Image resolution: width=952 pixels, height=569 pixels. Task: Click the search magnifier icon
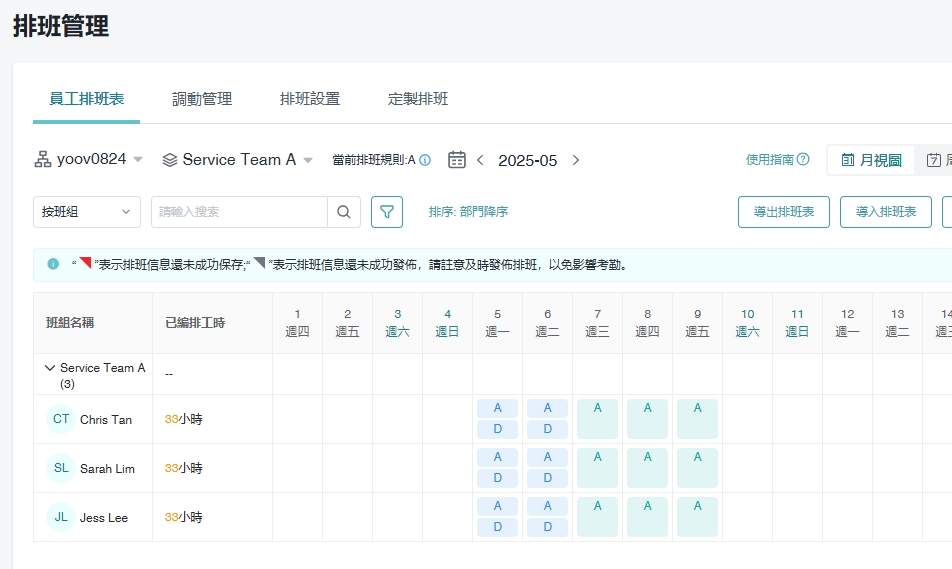[343, 212]
